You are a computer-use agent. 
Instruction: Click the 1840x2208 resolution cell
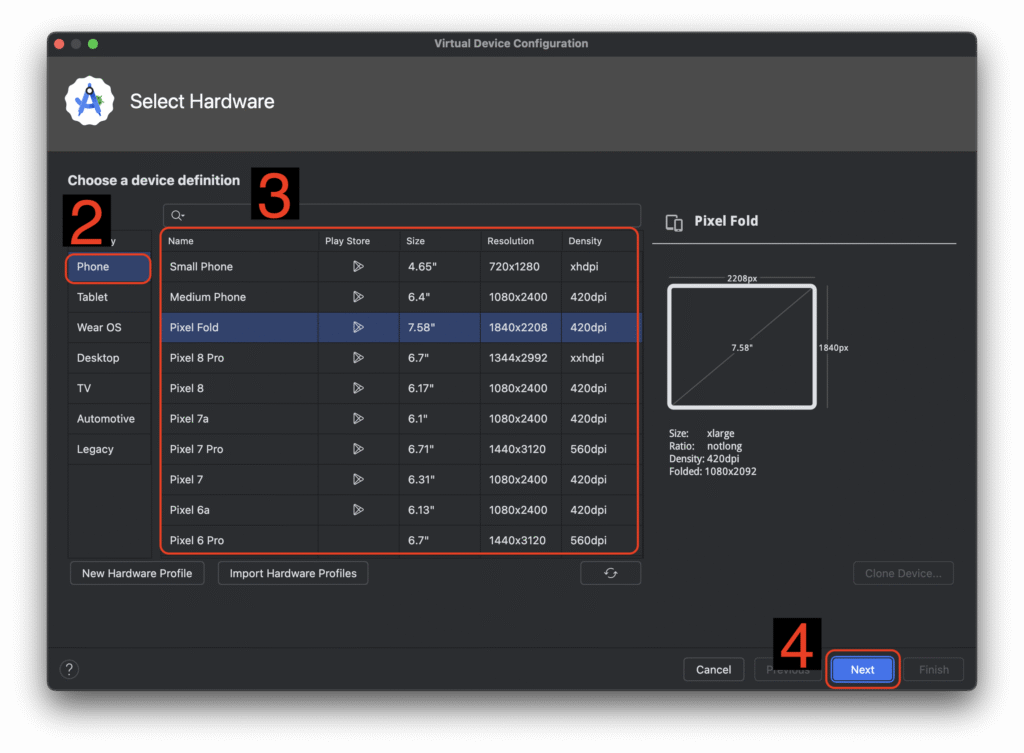(x=518, y=327)
